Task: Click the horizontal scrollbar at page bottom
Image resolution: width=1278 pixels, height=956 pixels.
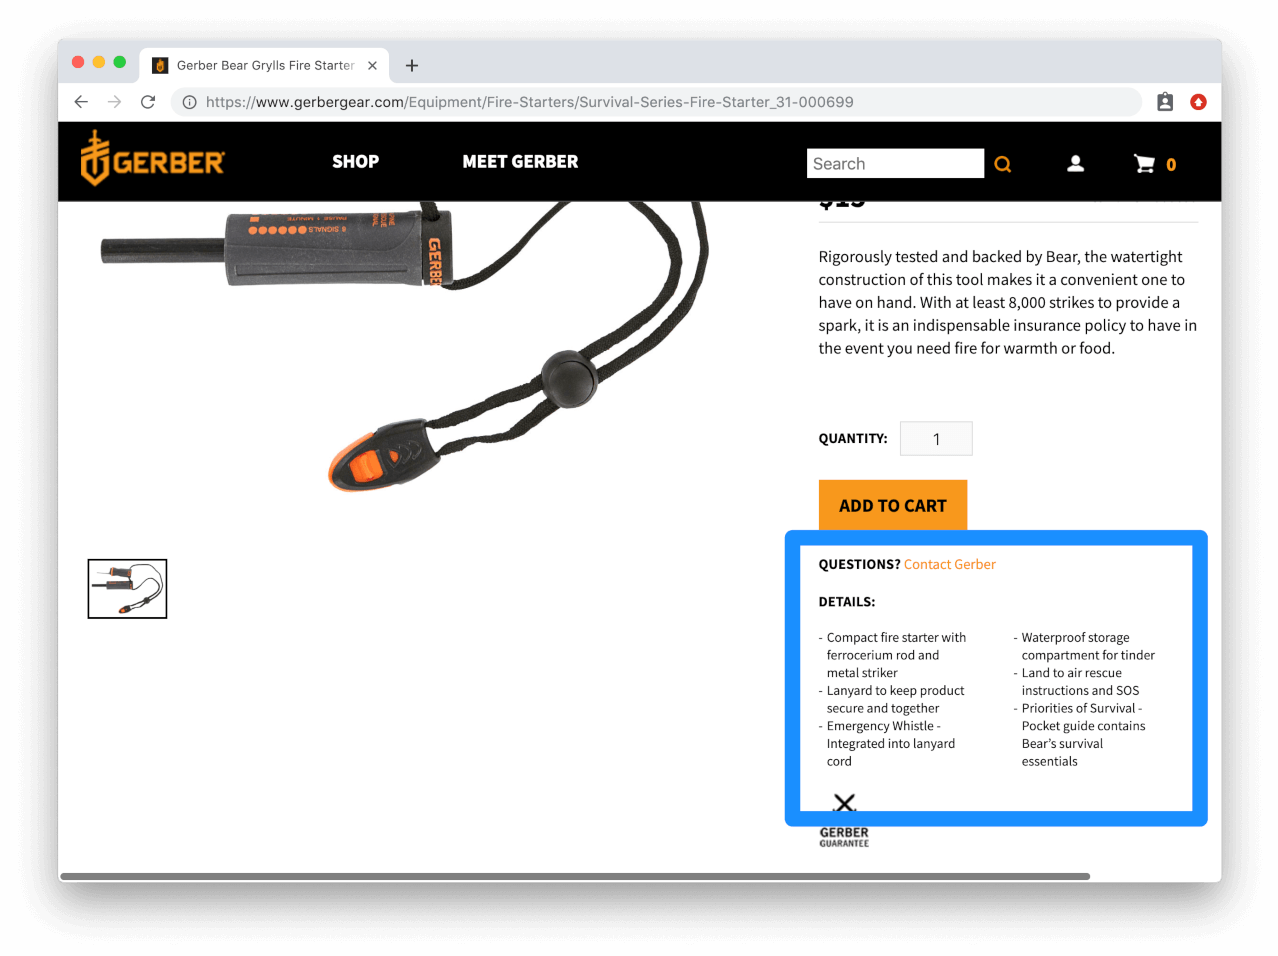Action: coord(575,876)
